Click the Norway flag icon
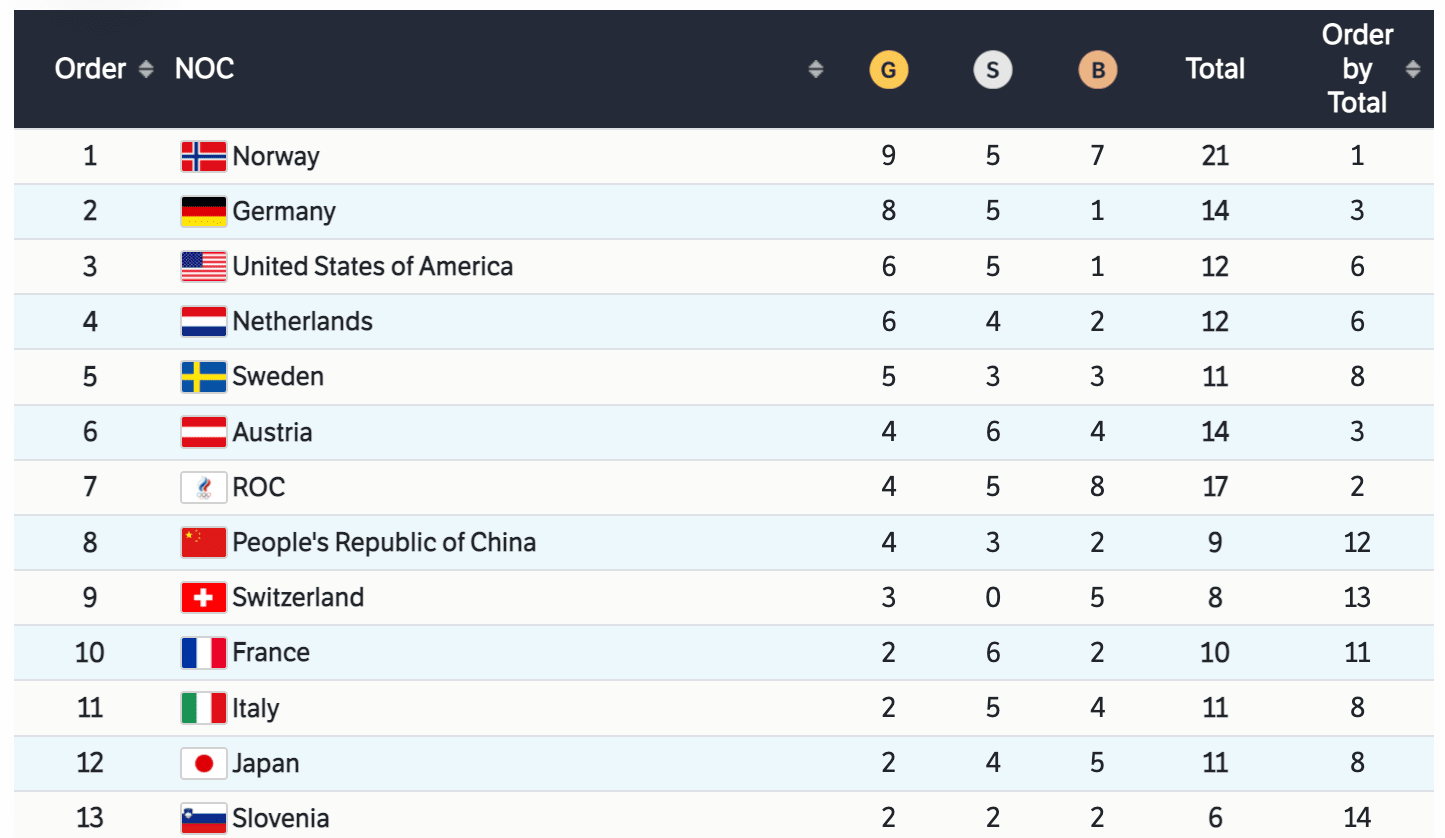 click(203, 156)
